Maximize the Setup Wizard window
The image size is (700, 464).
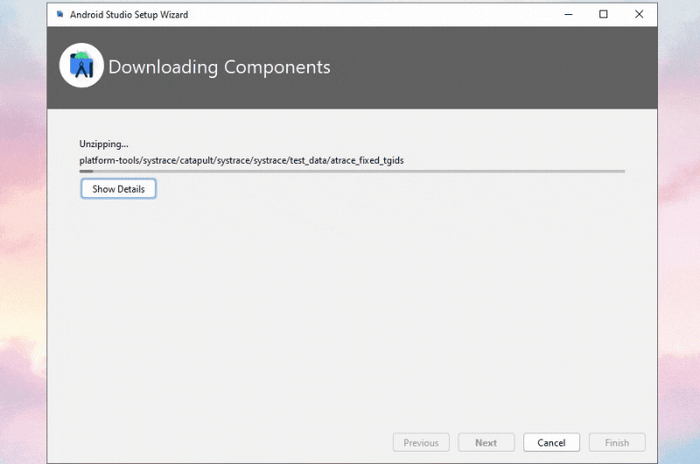click(x=603, y=14)
